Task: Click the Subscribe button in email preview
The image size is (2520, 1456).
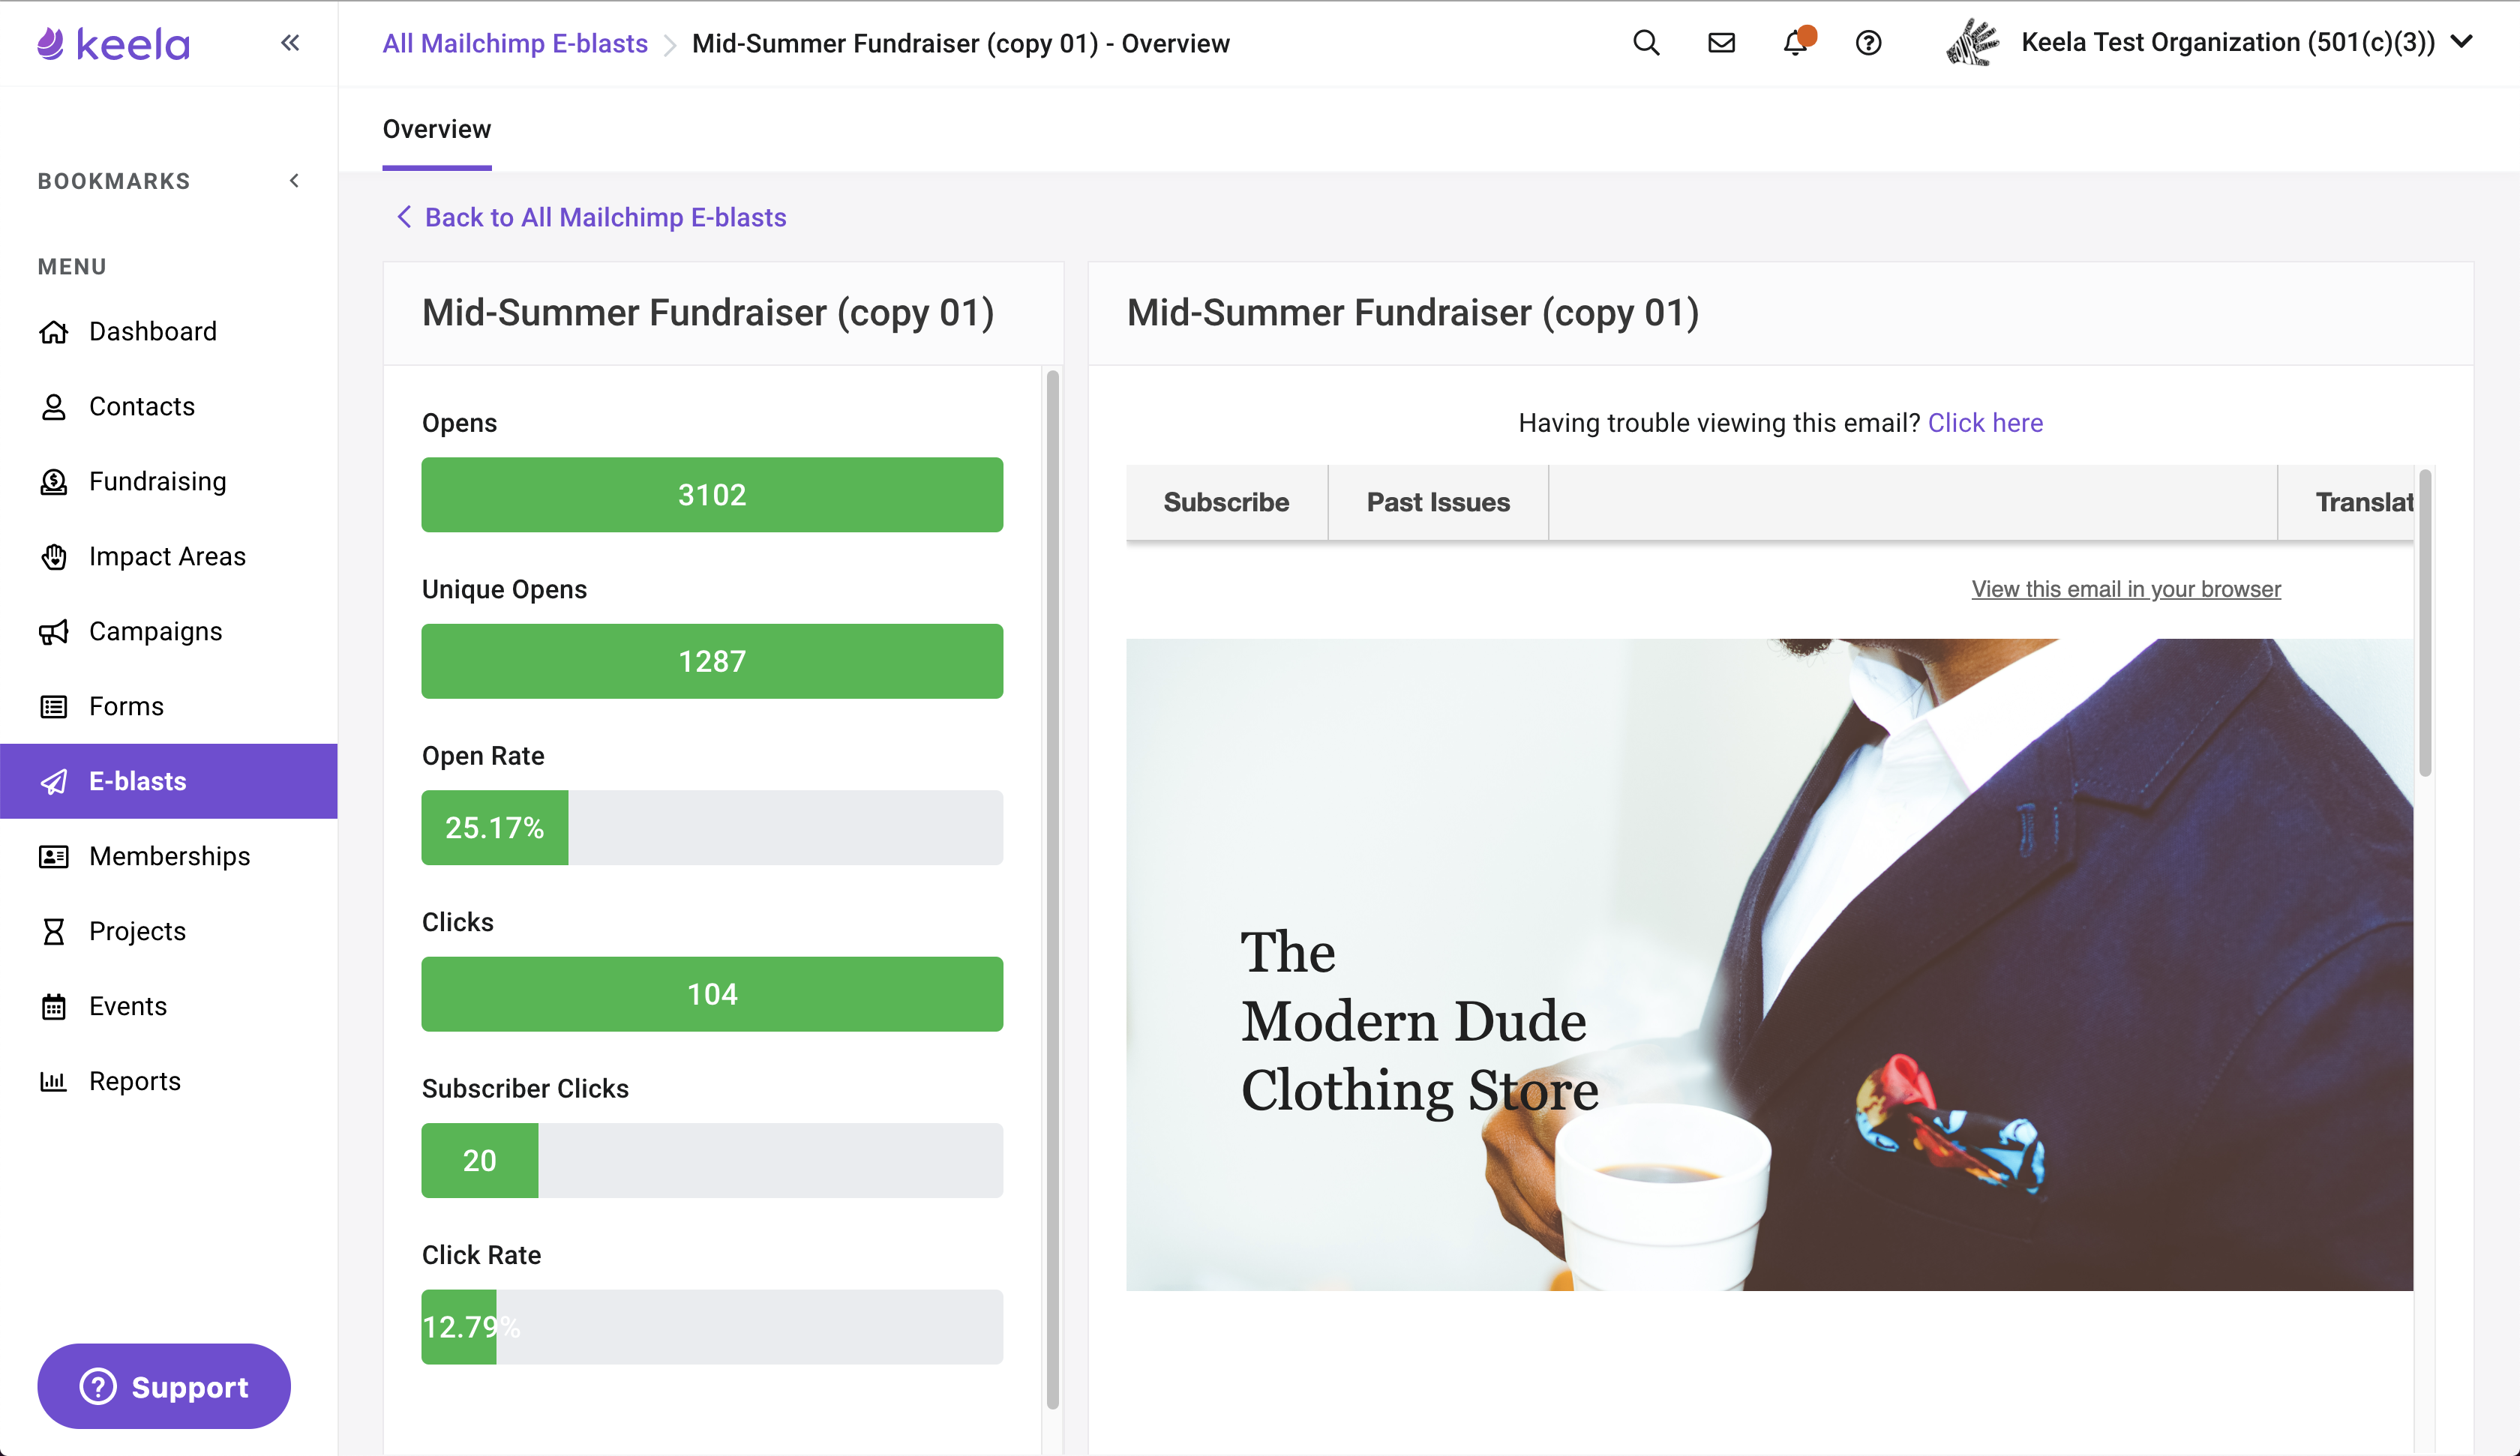Action: pos(1226,502)
